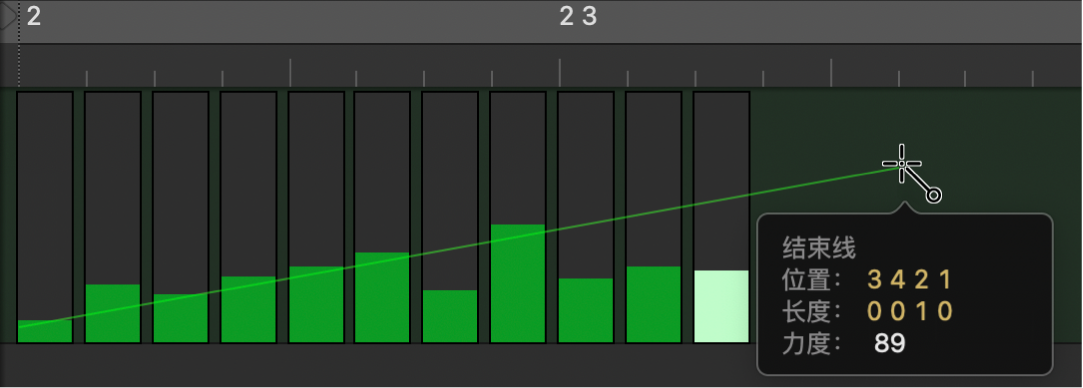Image resolution: width=1083 pixels, height=388 pixels.
Task: Click the playhead triangle at ruler start
Action: [x=7, y=18]
